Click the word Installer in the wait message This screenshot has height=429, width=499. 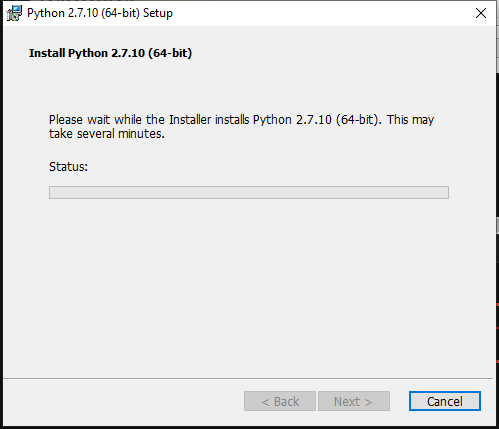pyautogui.click(x=190, y=119)
